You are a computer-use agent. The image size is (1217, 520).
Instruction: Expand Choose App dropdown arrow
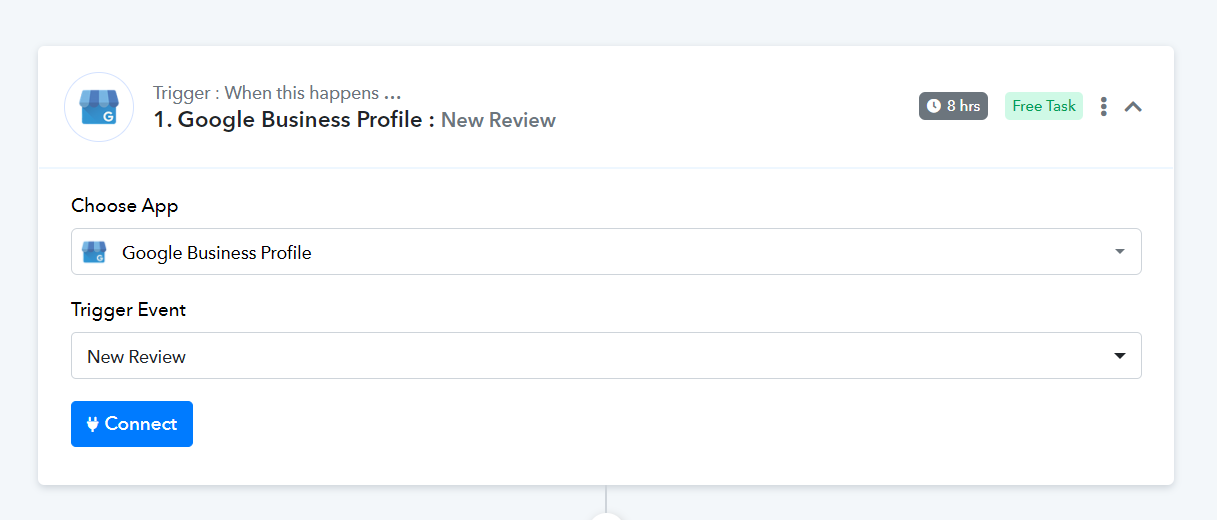click(1120, 252)
